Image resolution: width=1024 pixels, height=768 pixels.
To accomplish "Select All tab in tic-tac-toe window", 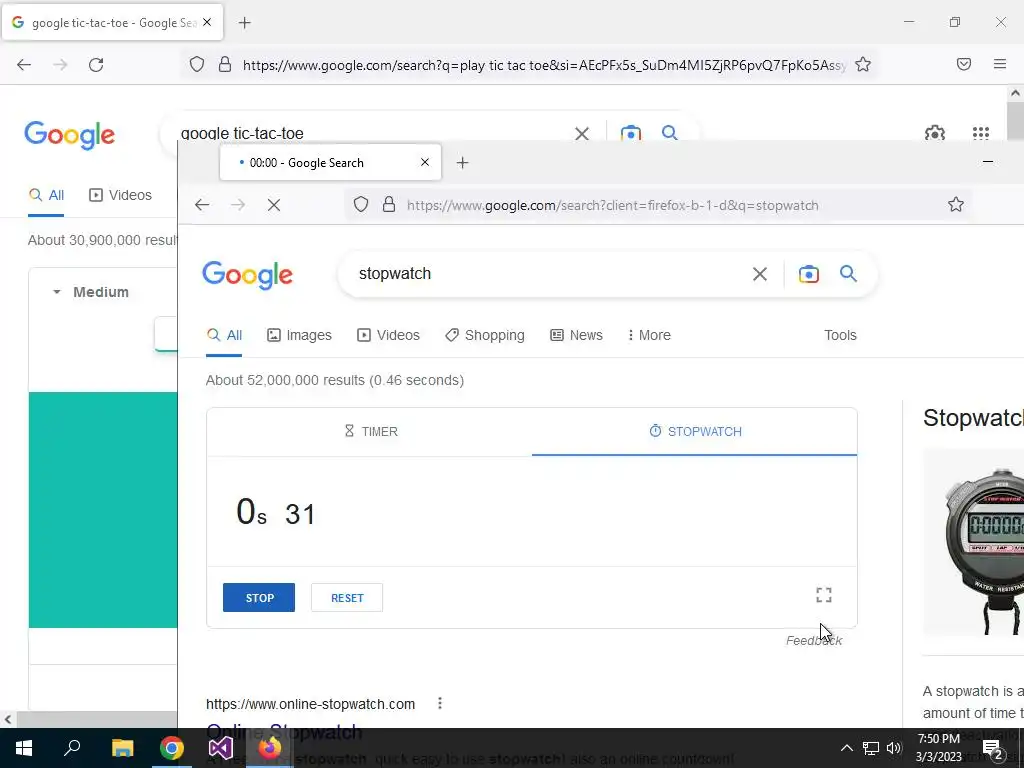I will 46,195.
